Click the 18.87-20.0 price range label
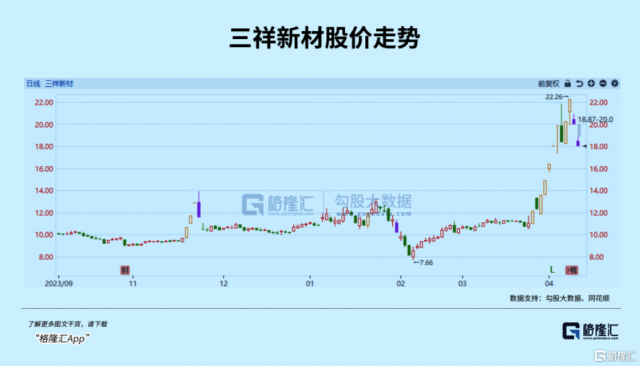 596,119
